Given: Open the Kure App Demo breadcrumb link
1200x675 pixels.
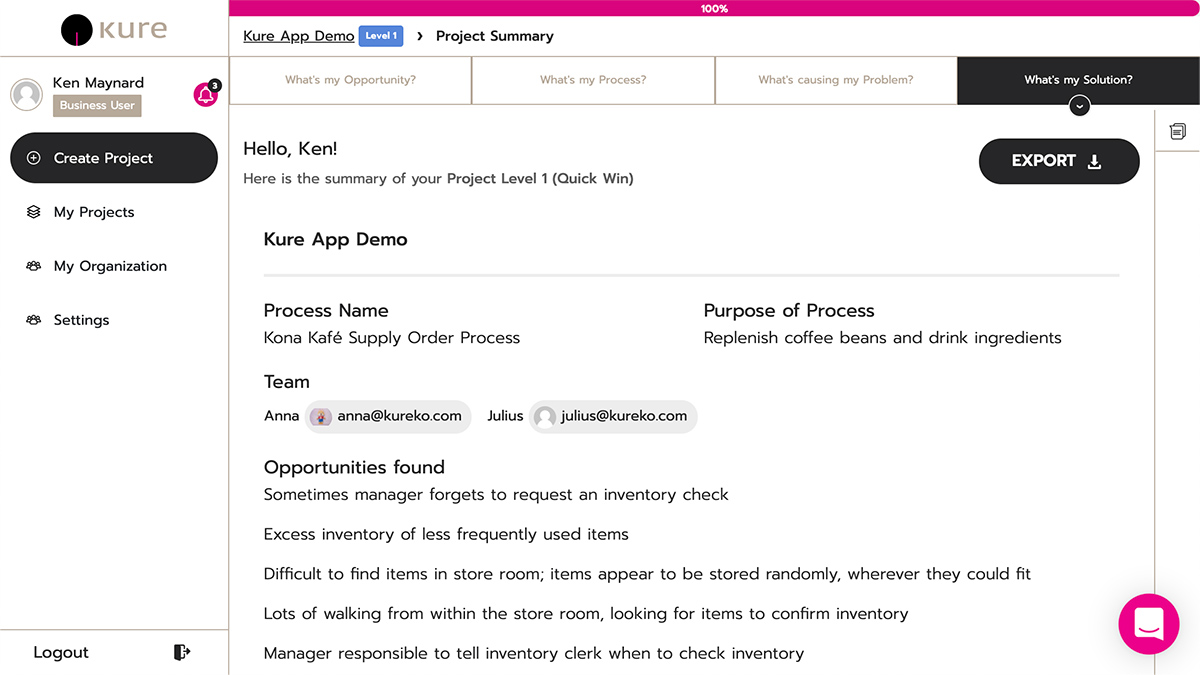Looking at the screenshot, I should click(298, 36).
